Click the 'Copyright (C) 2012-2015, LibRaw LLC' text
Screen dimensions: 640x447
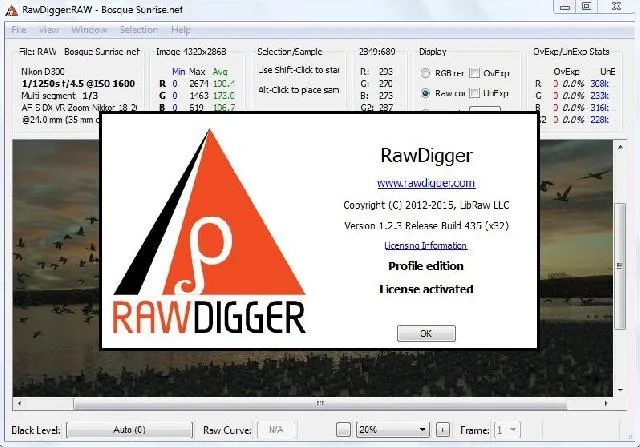pos(426,205)
